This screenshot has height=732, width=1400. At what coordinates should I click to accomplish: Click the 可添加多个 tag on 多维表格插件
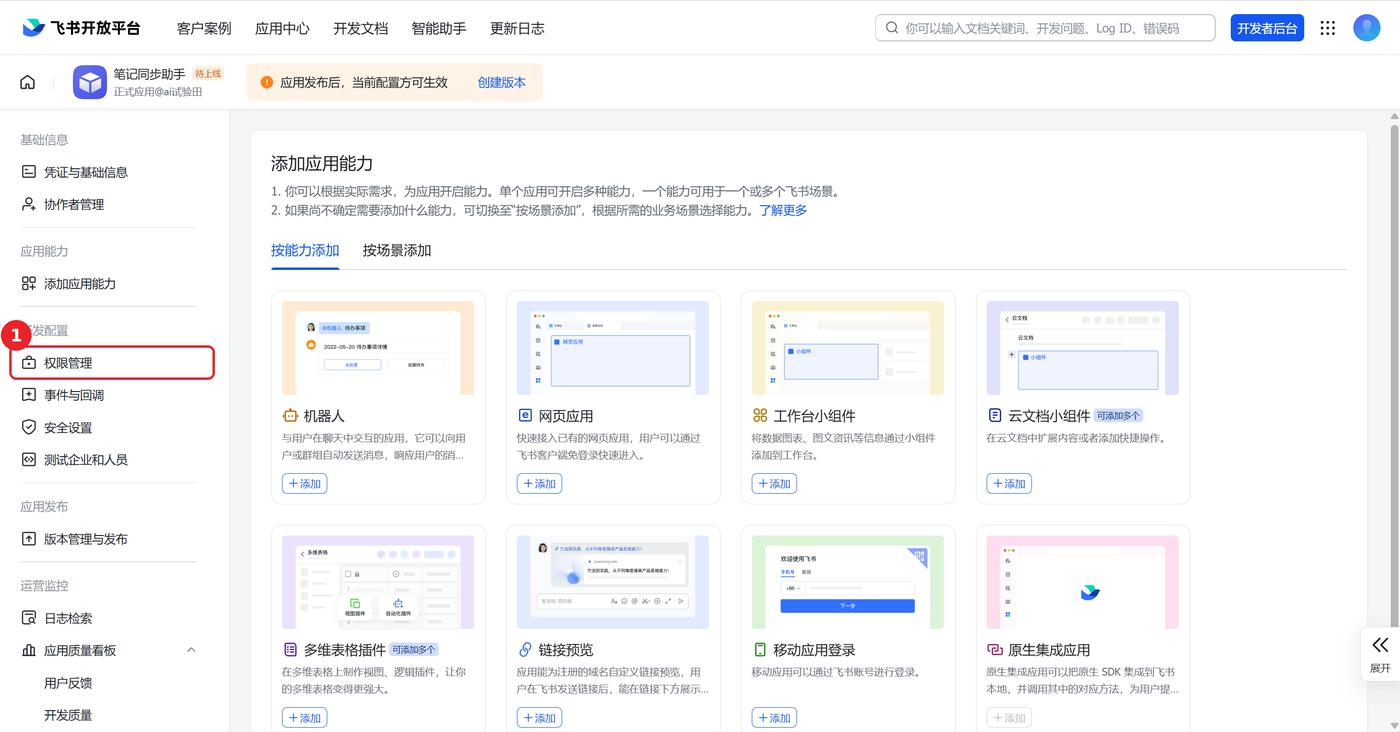pos(414,649)
